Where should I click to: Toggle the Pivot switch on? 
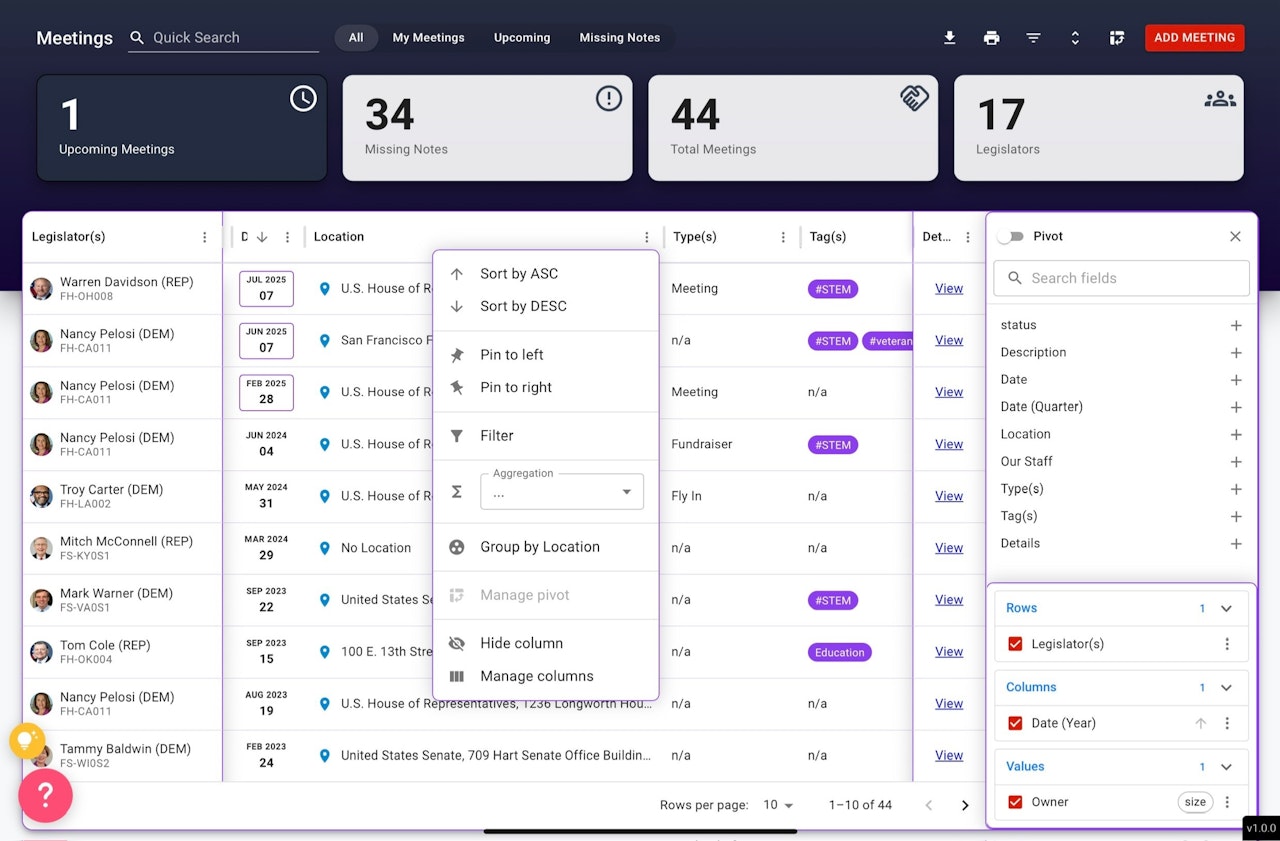point(1011,237)
